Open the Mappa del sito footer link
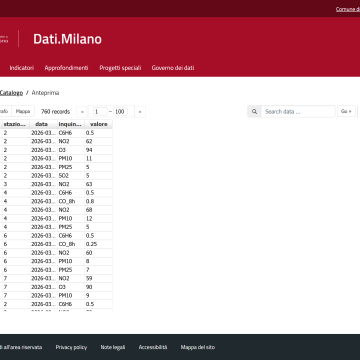This screenshot has width=360, height=360. (198, 347)
